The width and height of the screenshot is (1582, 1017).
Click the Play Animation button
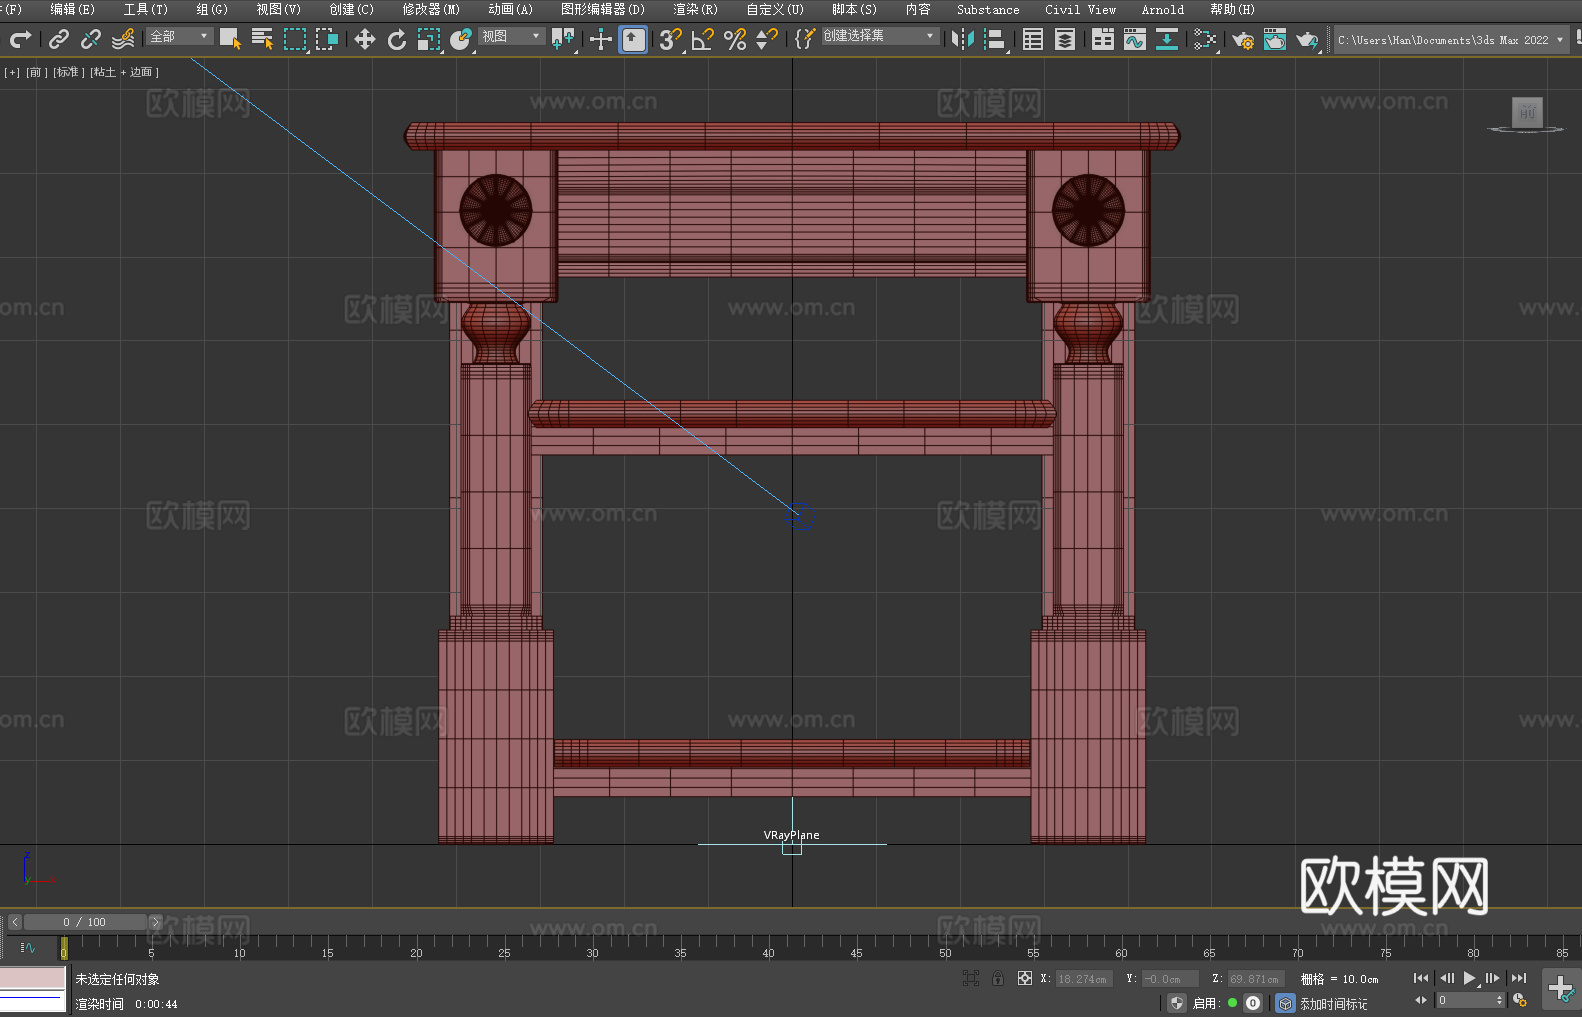1469,978
